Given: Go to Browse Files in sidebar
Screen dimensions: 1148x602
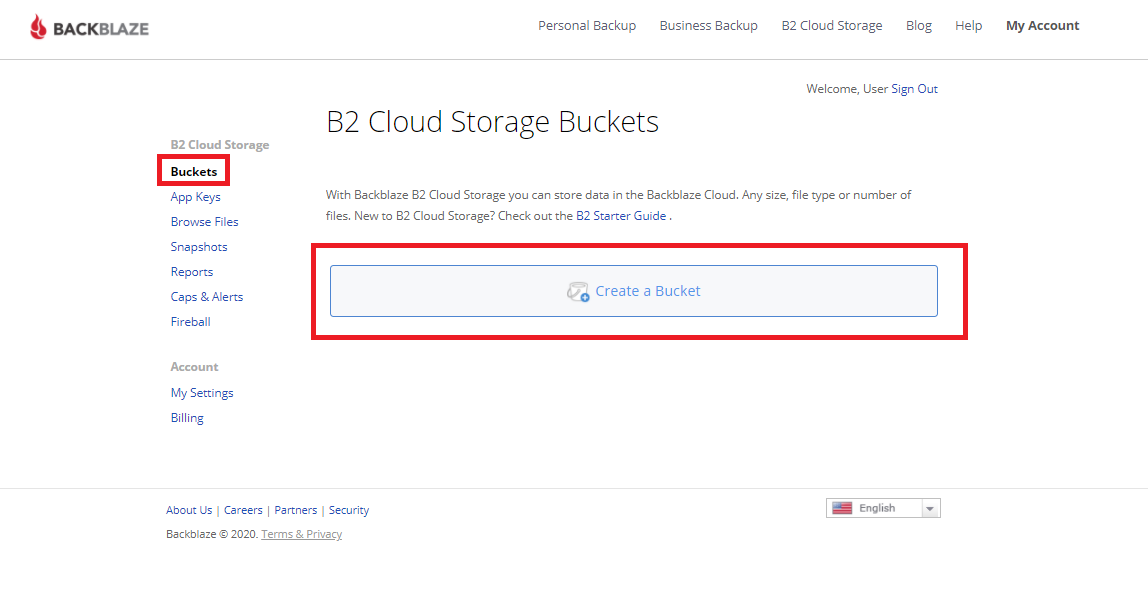Looking at the screenshot, I should pyautogui.click(x=204, y=222).
